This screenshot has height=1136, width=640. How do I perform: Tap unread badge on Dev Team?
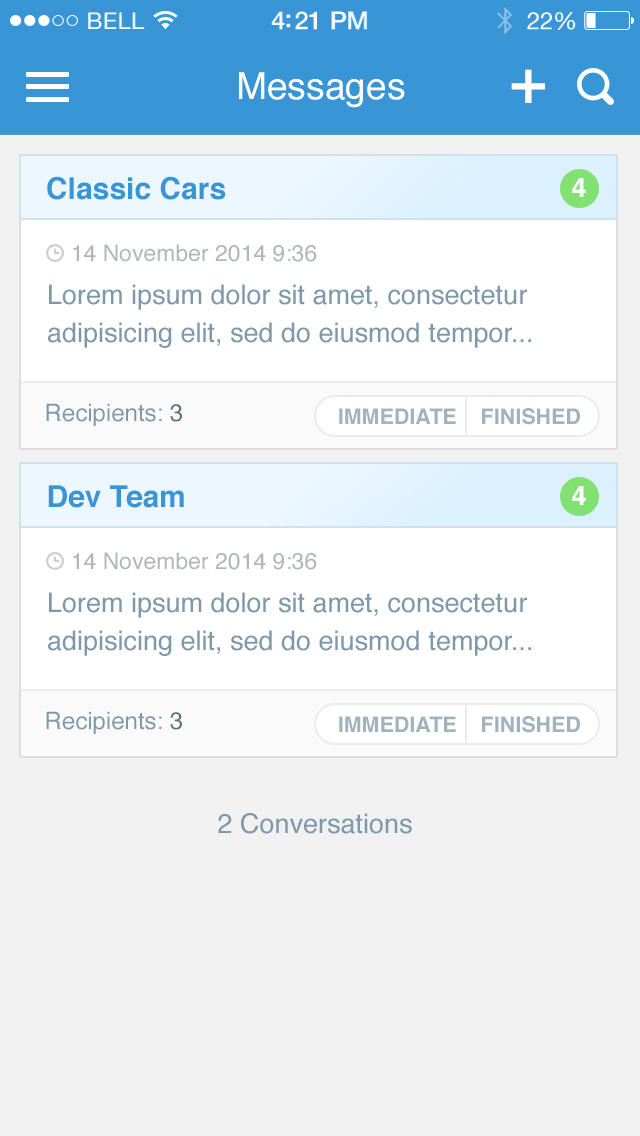pos(579,496)
